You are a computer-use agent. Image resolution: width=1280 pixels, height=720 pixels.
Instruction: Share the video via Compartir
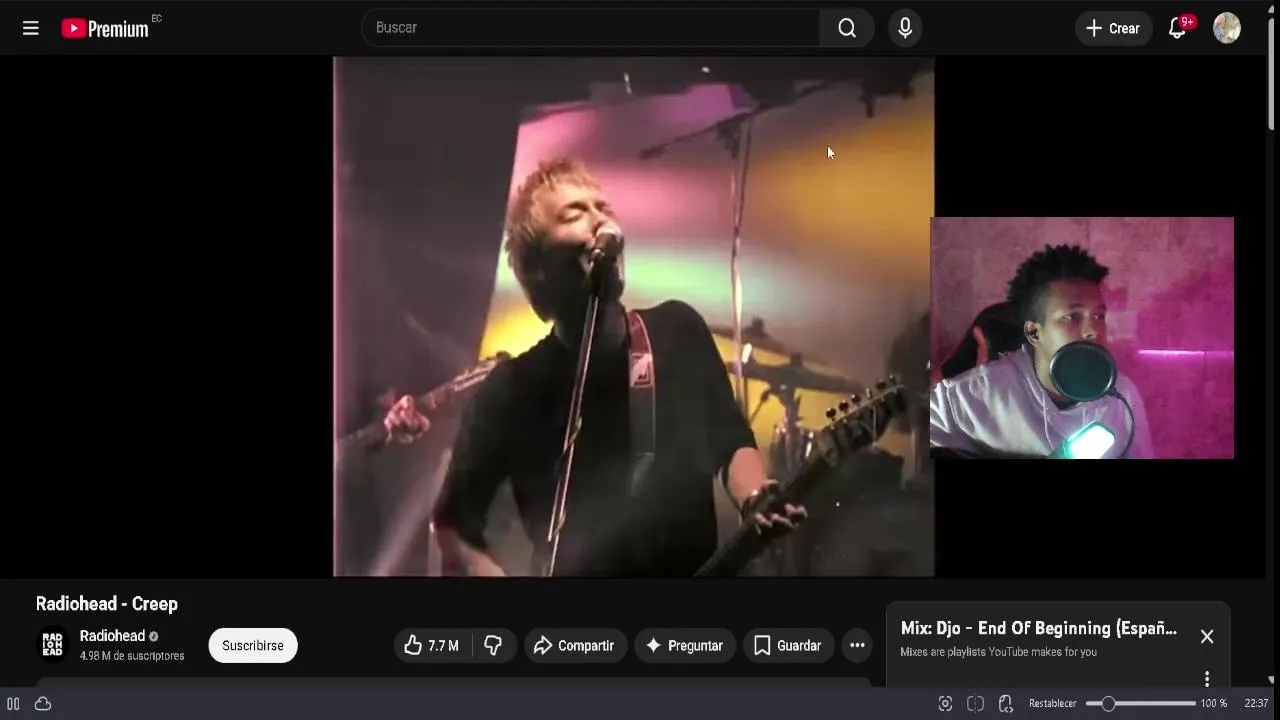575,646
